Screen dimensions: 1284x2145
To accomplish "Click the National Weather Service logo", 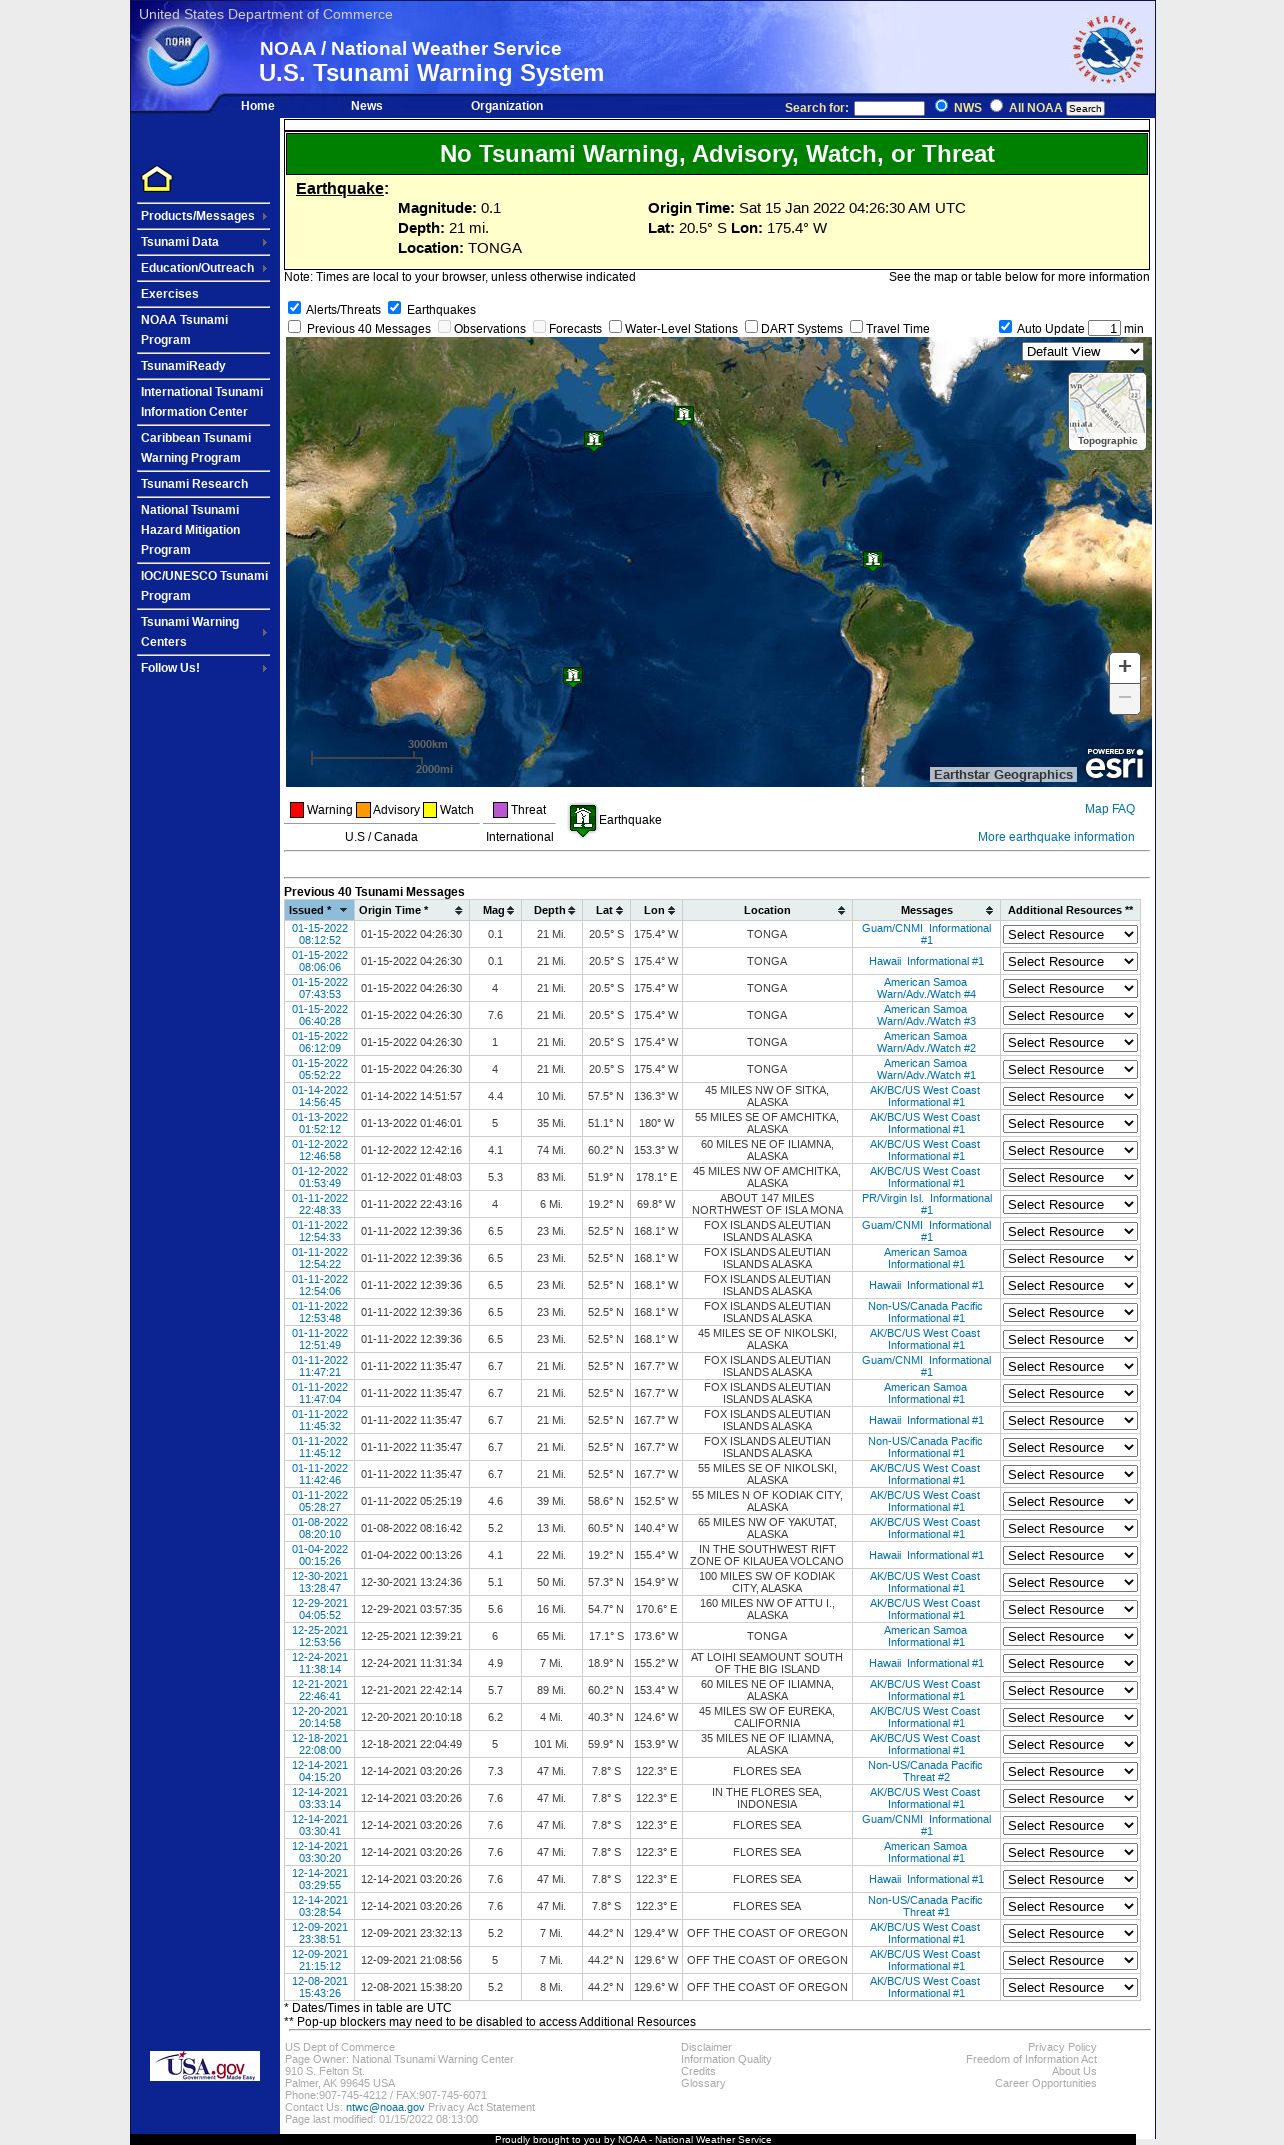I will (x=1108, y=50).
